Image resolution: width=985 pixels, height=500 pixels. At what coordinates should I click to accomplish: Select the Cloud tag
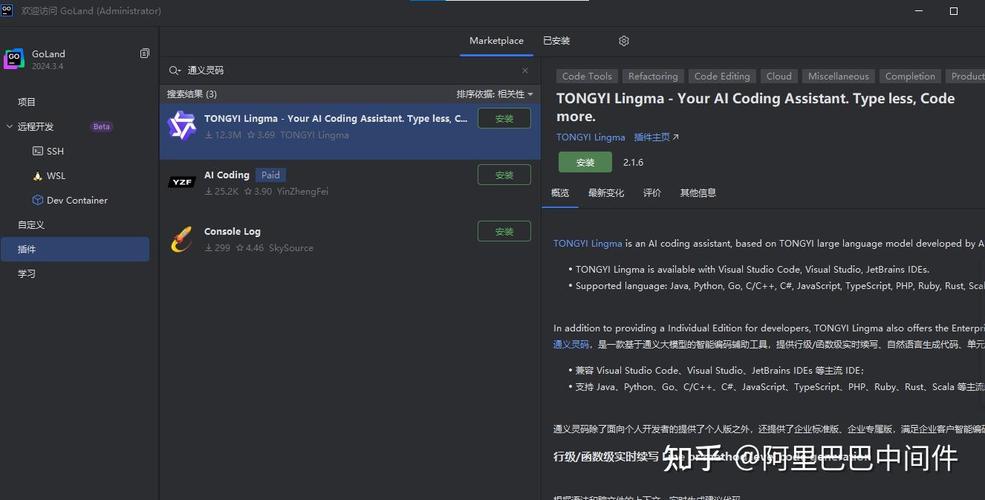(x=779, y=77)
